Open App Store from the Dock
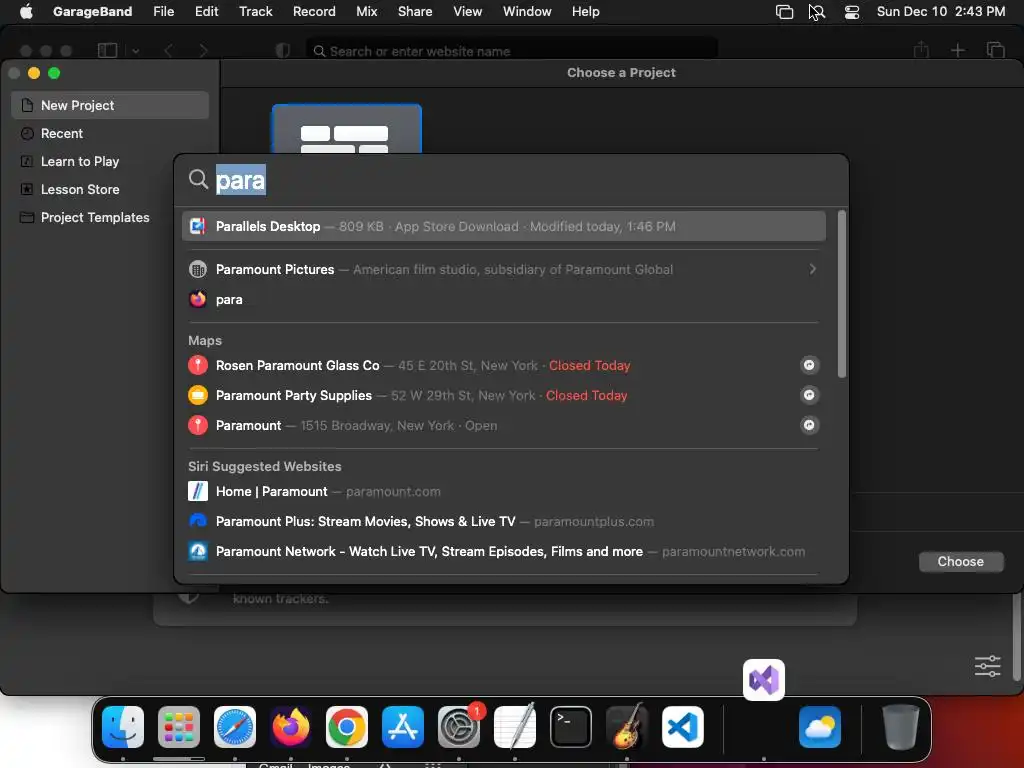The height and width of the screenshot is (768, 1024). tap(403, 727)
